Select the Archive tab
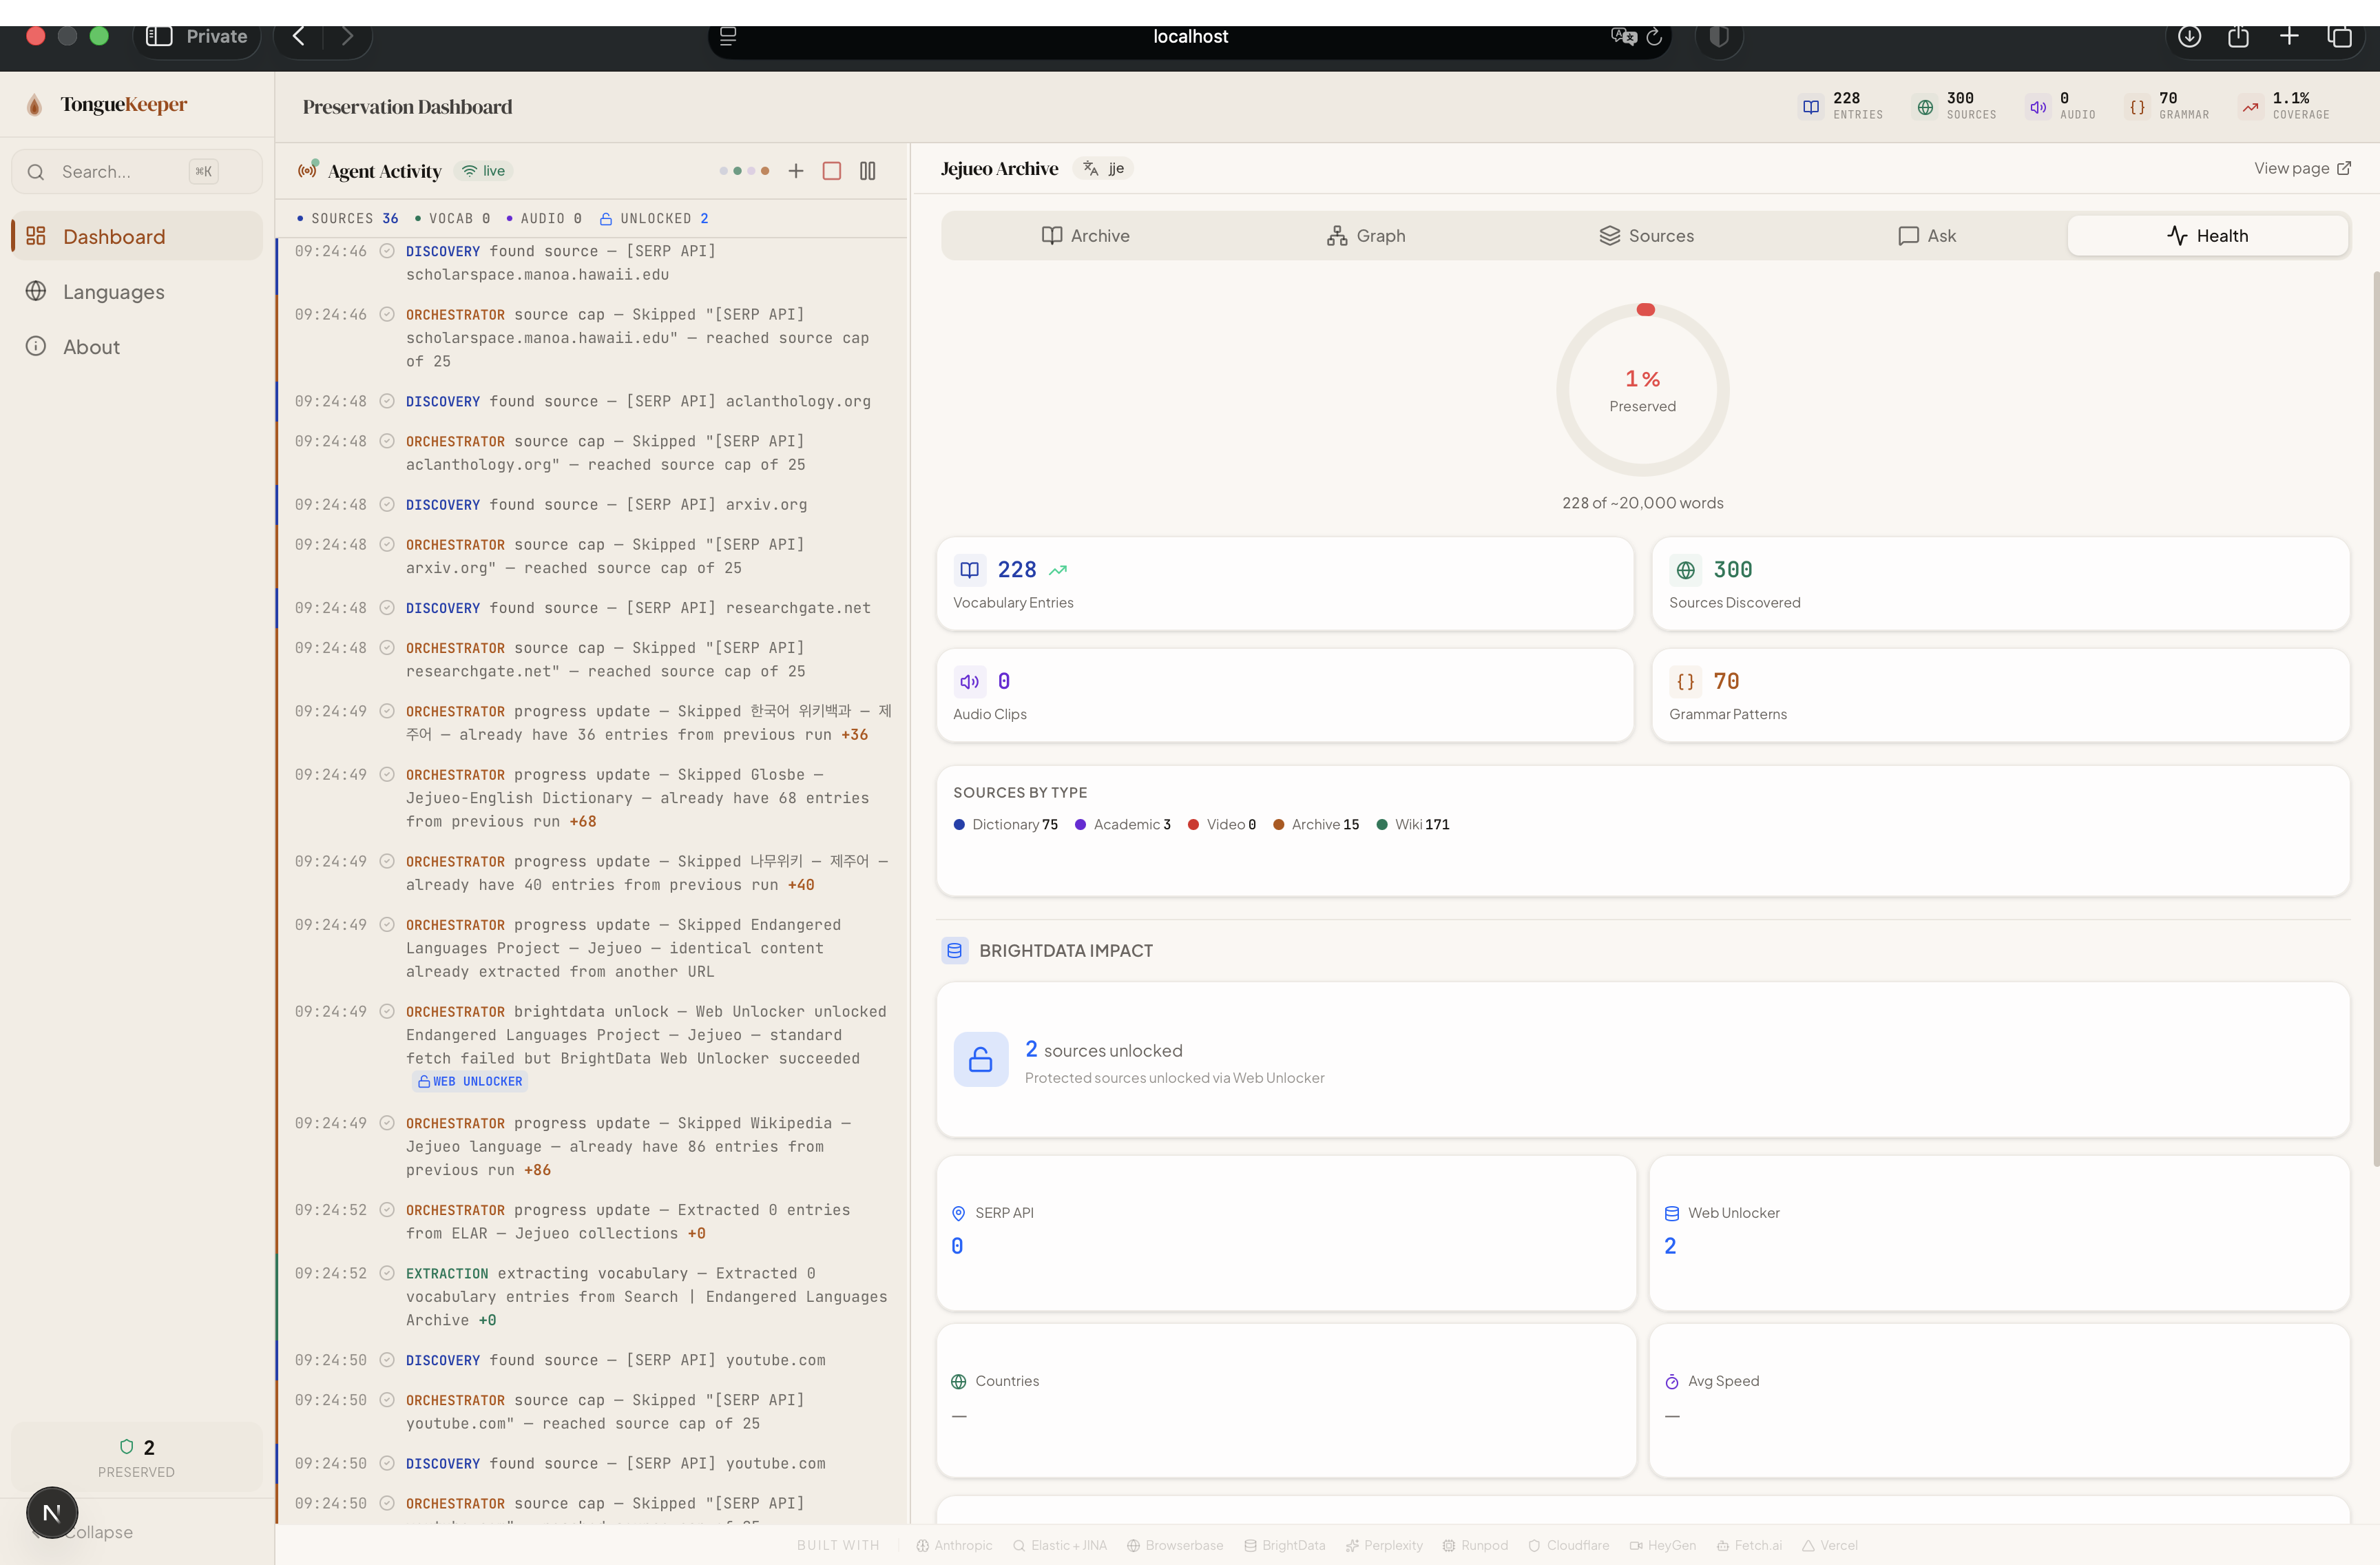This screenshot has height=1565, width=2380. coord(1085,236)
